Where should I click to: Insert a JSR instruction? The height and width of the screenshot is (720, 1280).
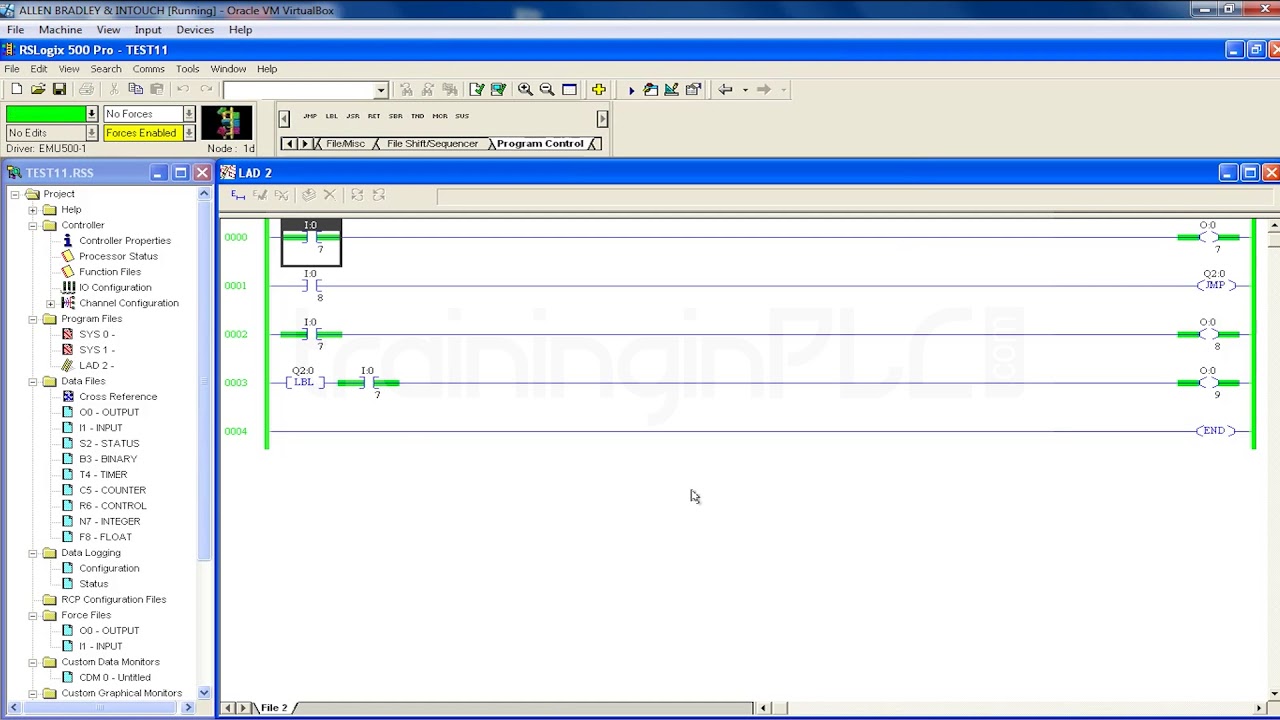pyautogui.click(x=353, y=116)
